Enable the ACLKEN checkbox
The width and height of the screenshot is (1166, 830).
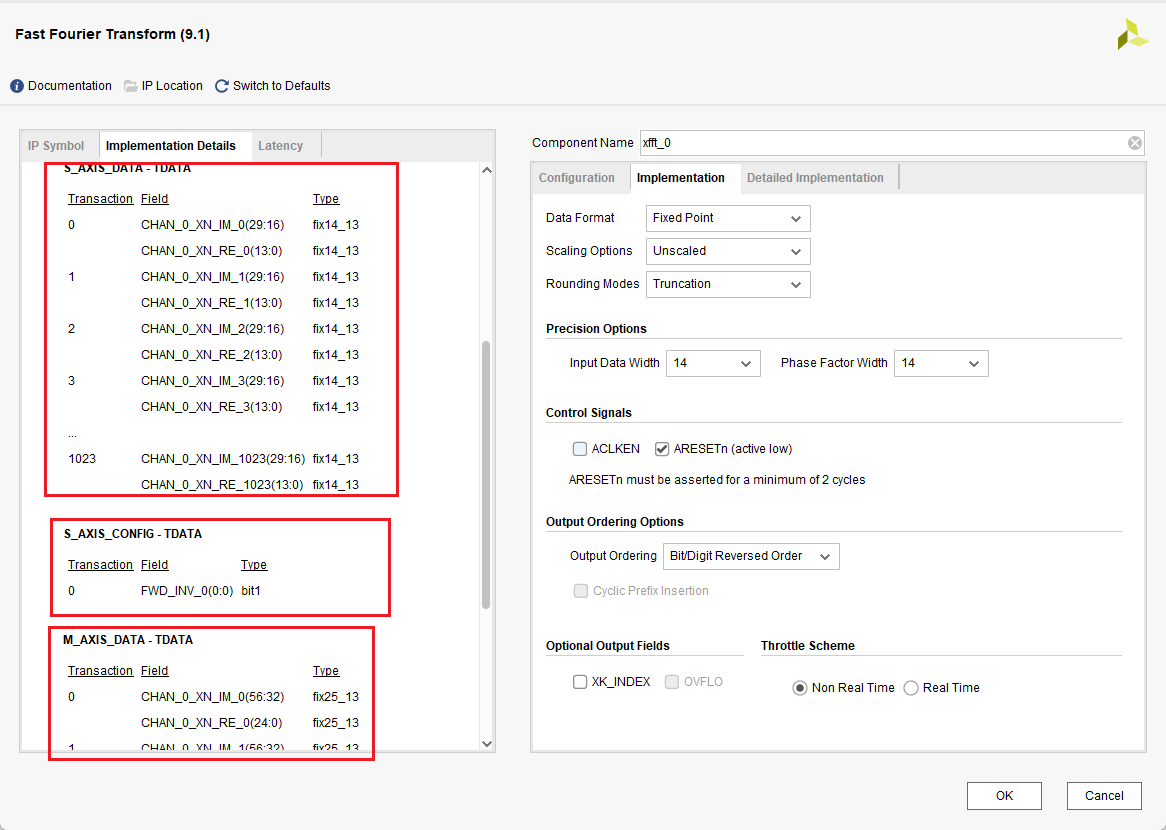pos(580,449)
